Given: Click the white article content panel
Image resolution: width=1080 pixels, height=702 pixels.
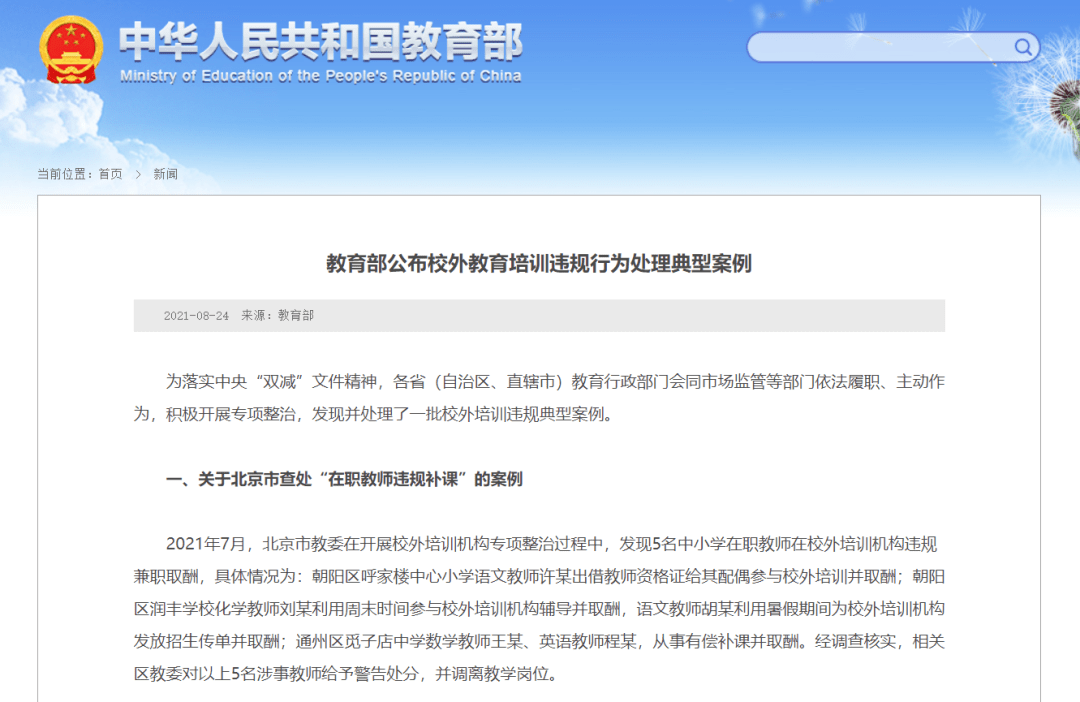Looking at the screenshot, I should tap(540, 440).
